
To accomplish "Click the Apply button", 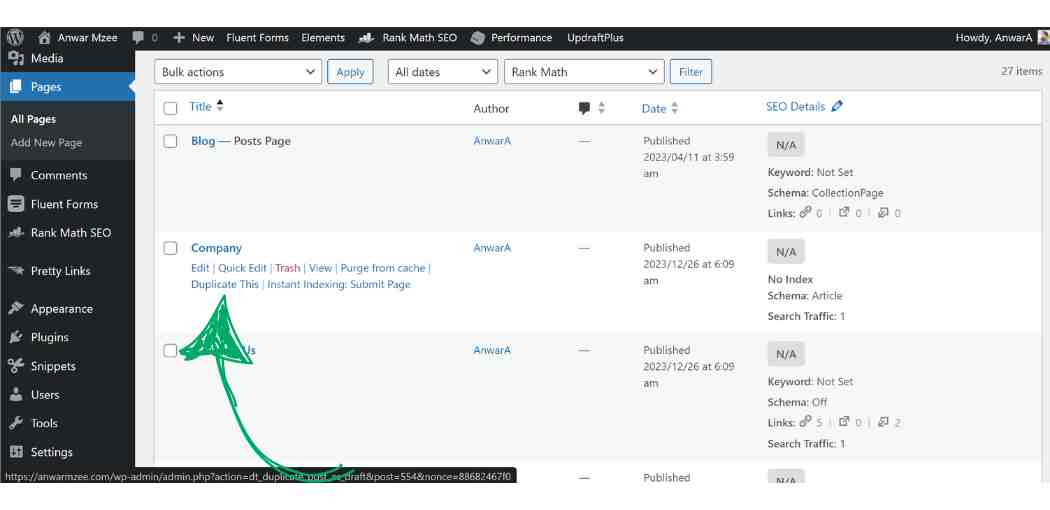I will (x=350, y=72).
